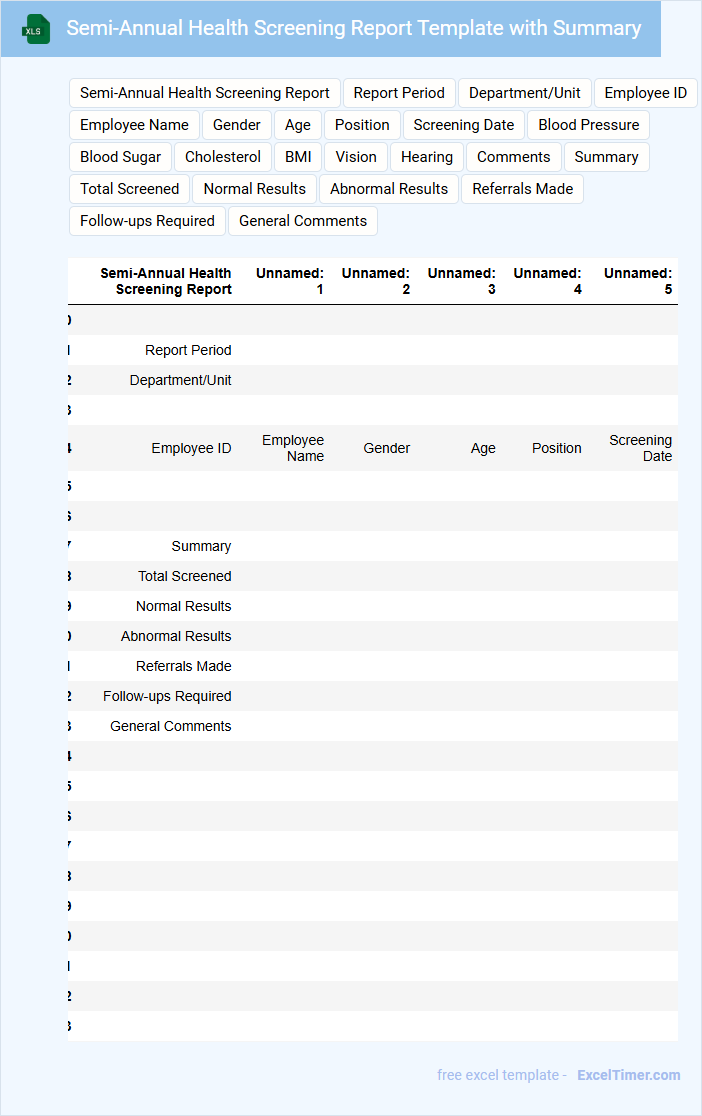This screenshot has height=1116, width=702.
Task: Select the Unnamed: 4 column header
Action: (x=547, y=281)
